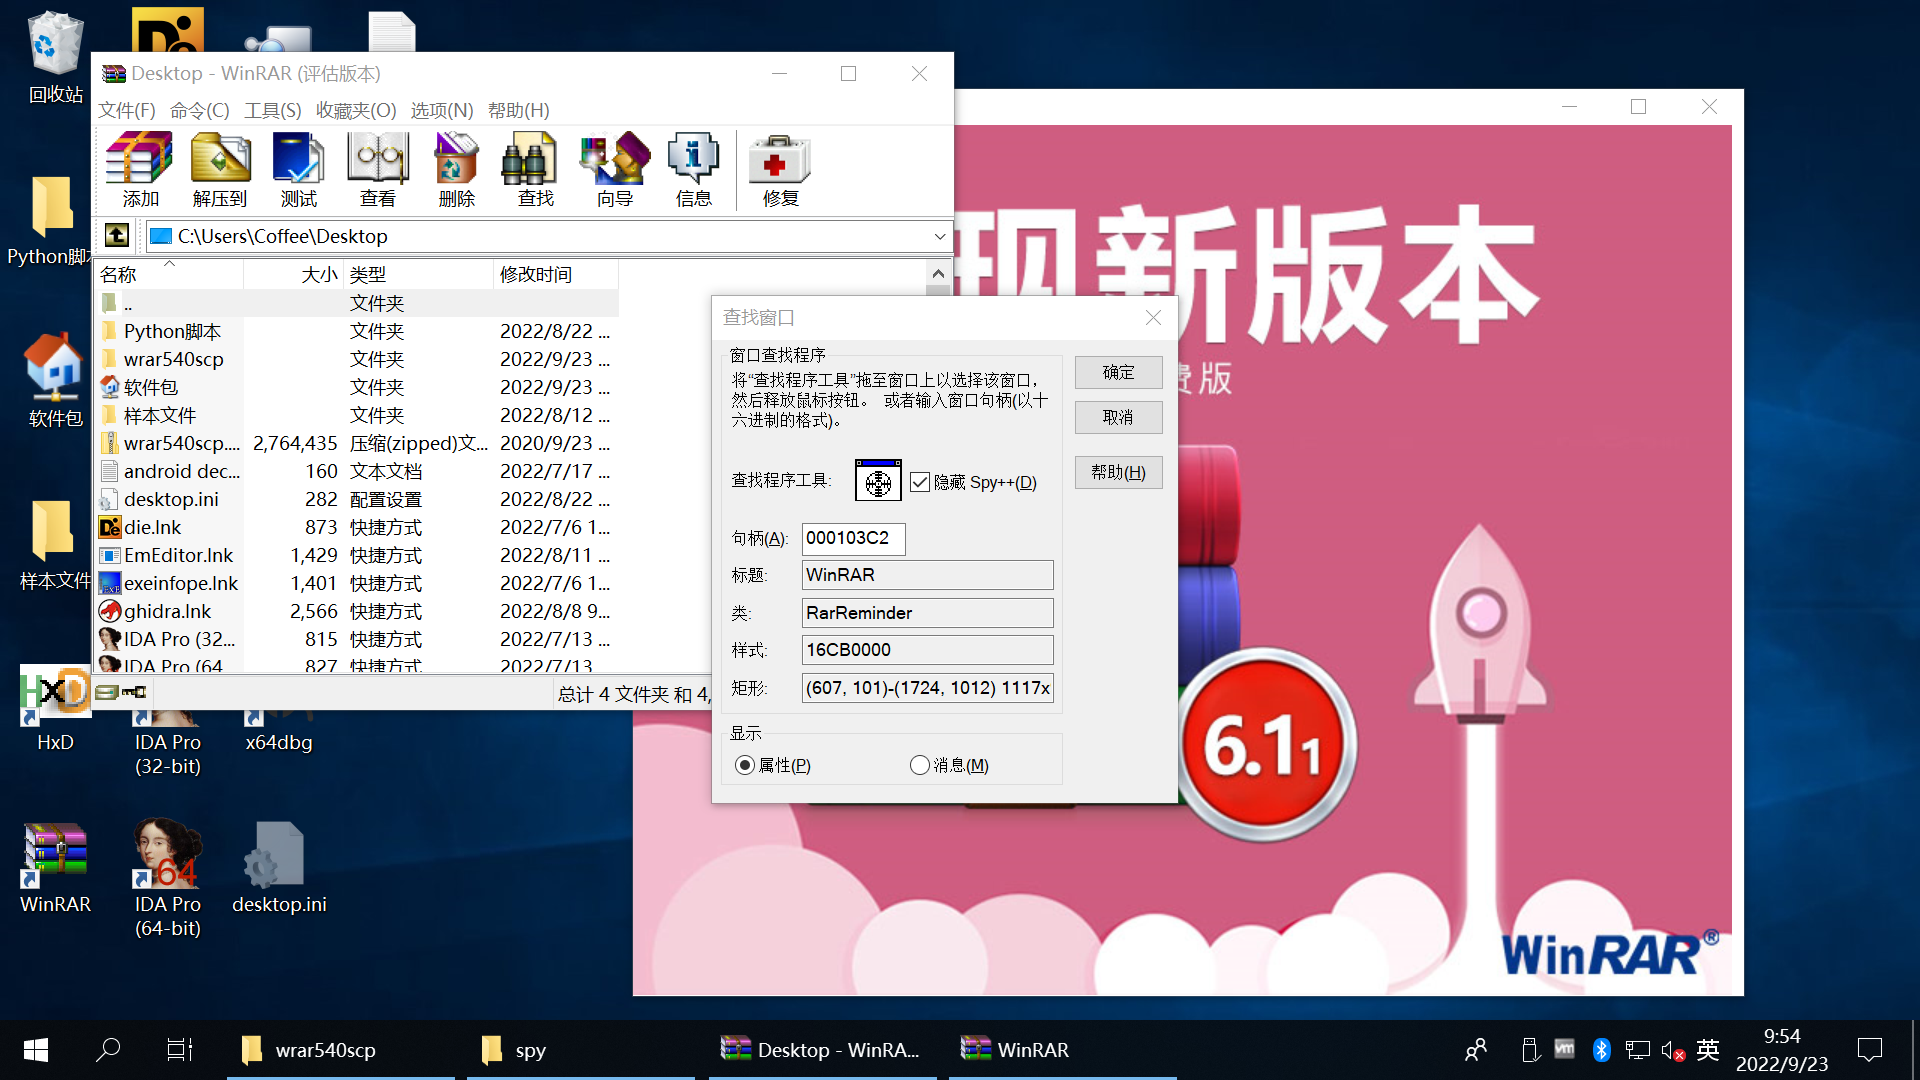The width and height of the screenshot is (1920, 1080).
Task: Open the Favorites (收藏夹) menu
Action: click(x=356, y=110)
